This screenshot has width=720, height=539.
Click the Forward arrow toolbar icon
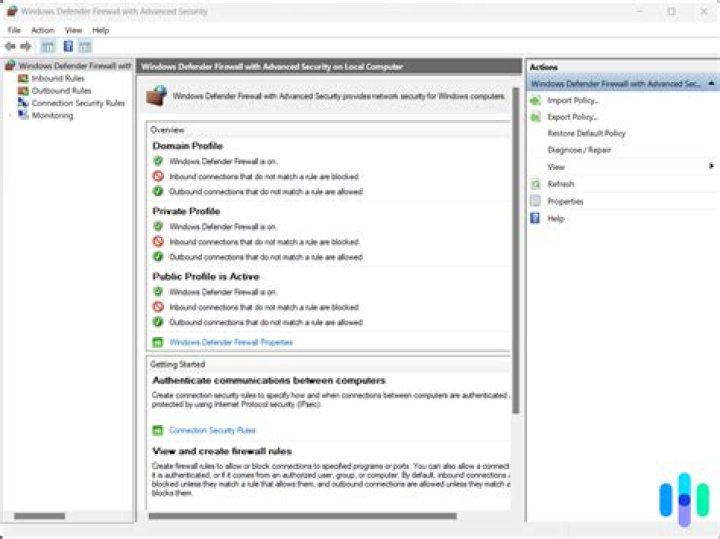[x=26, y=46]
